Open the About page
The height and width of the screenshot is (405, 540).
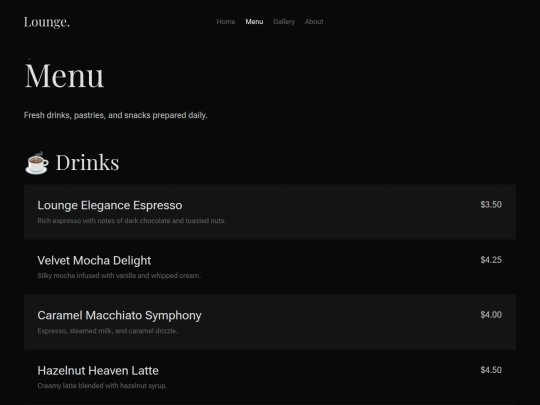[314, 22]
